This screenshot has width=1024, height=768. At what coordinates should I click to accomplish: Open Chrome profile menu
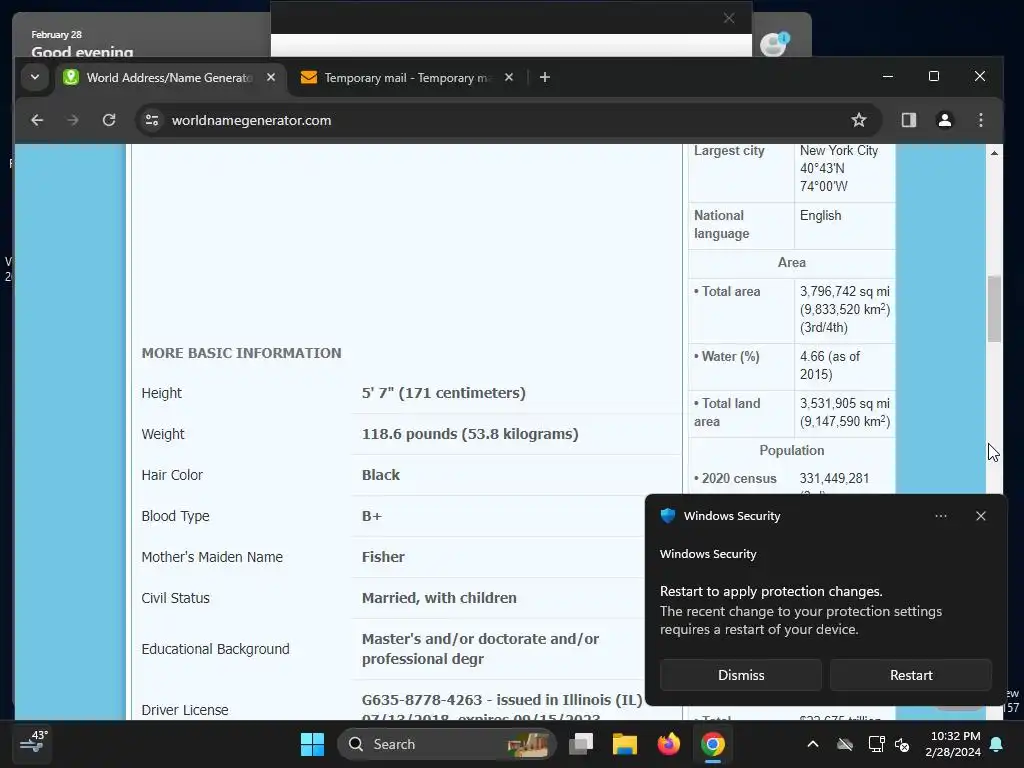(x=944, y=120)
